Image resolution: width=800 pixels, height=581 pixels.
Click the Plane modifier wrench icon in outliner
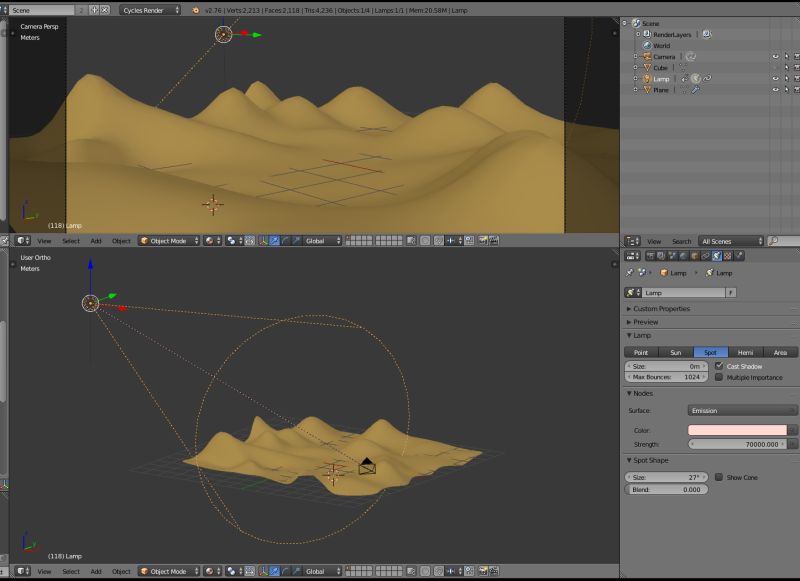pyautogui.click(x=695, y=90)
